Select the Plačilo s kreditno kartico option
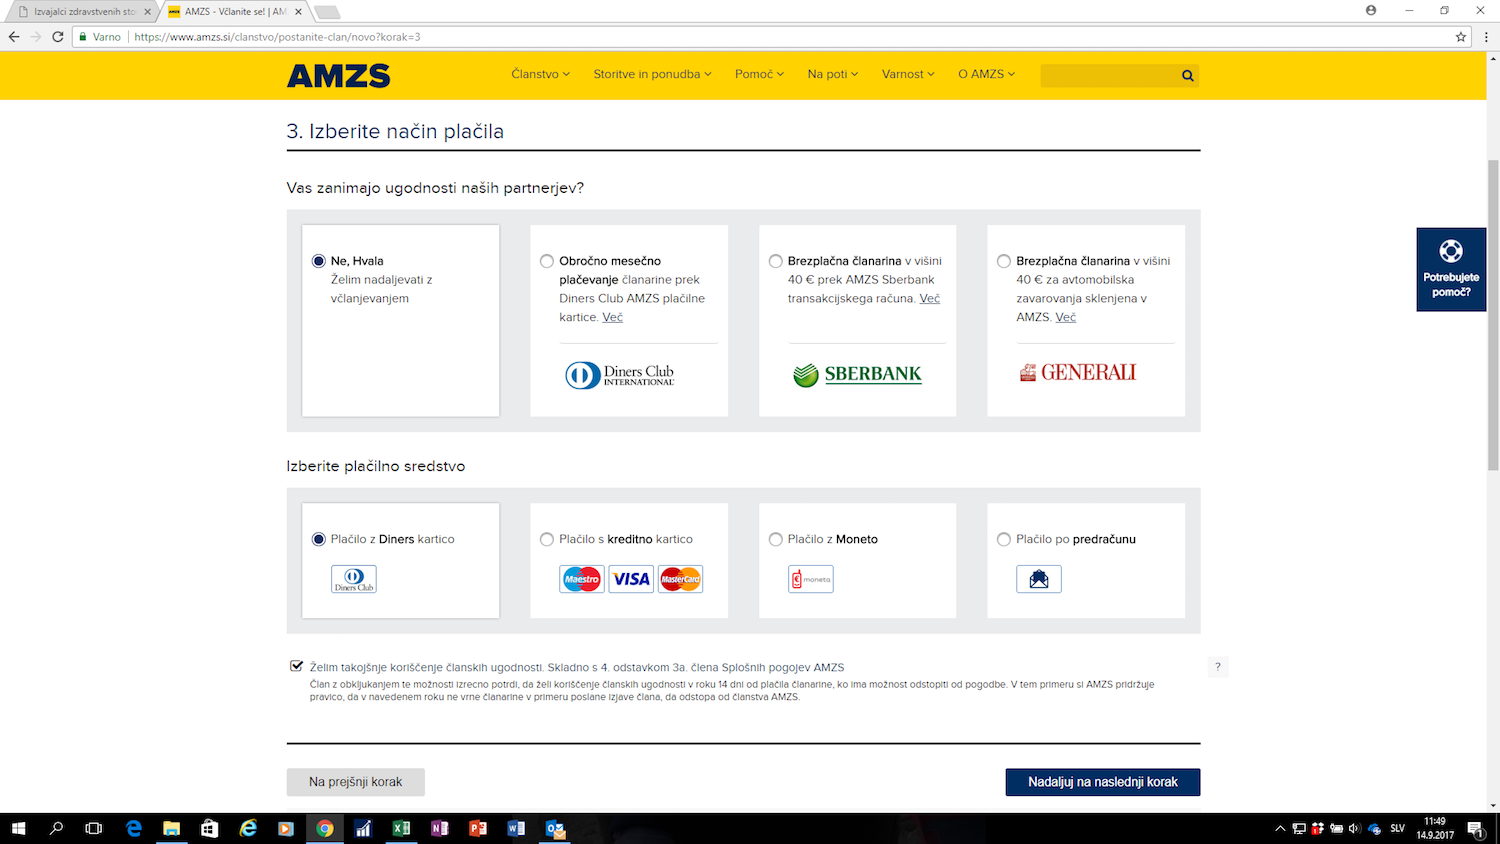The width and height of the screenshot is (1500, 844). pos(547,540)
